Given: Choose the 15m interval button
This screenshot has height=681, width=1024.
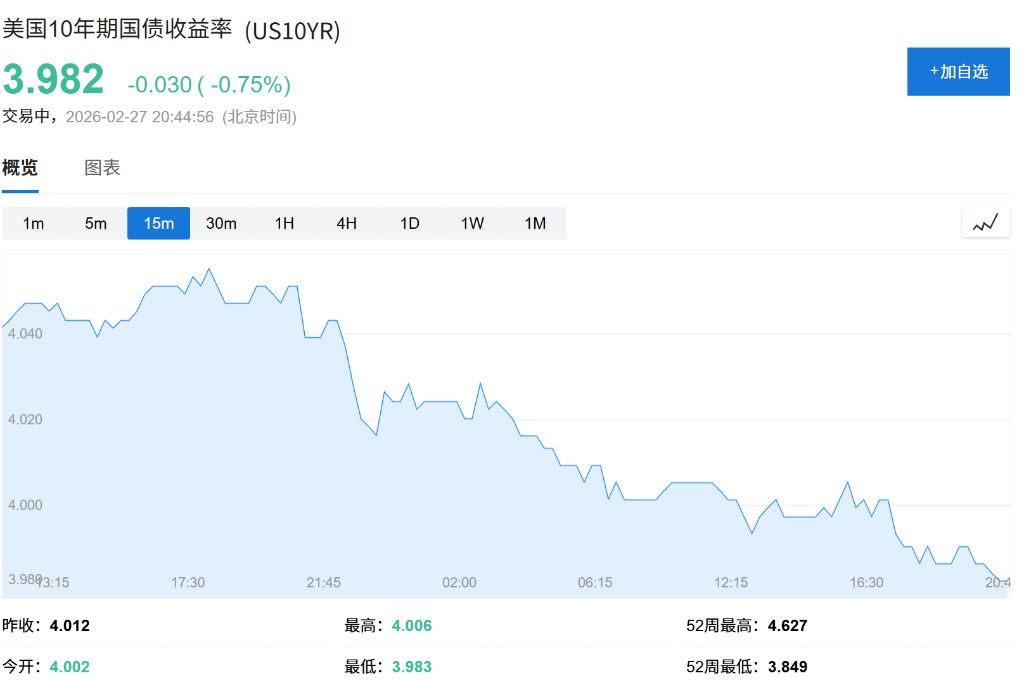Looking at the screenshot, I should click(x=158, y=223).
